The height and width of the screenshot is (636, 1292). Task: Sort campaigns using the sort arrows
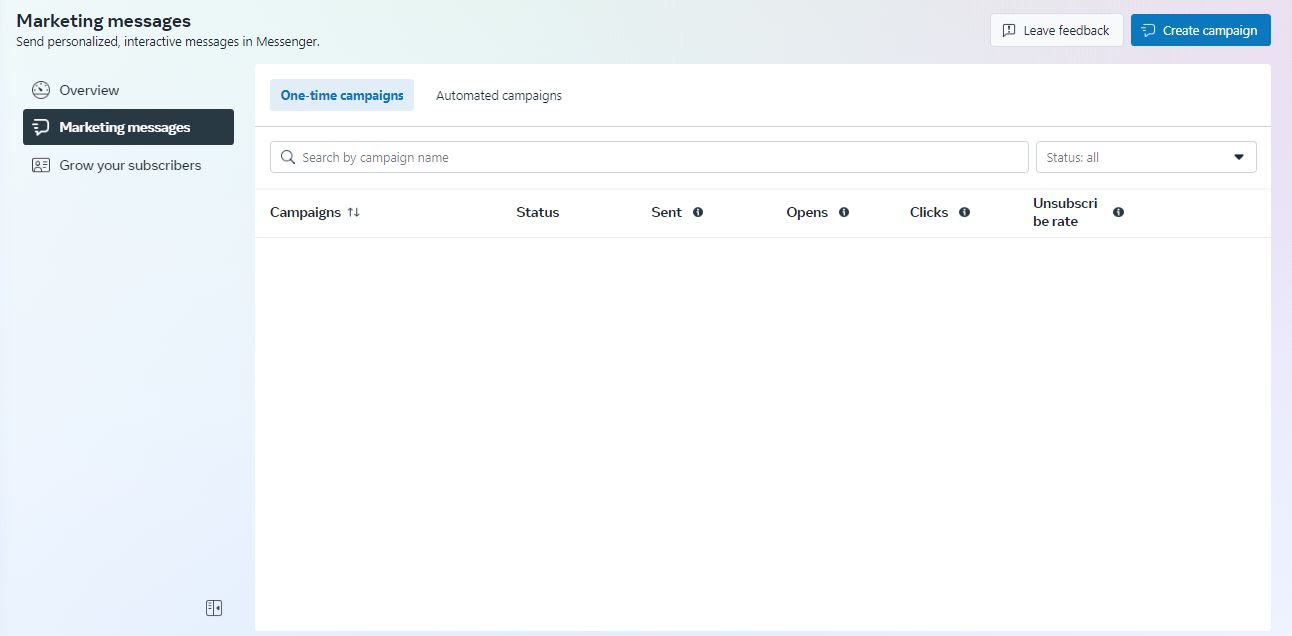pyautogui.click(x=354, y=212)
